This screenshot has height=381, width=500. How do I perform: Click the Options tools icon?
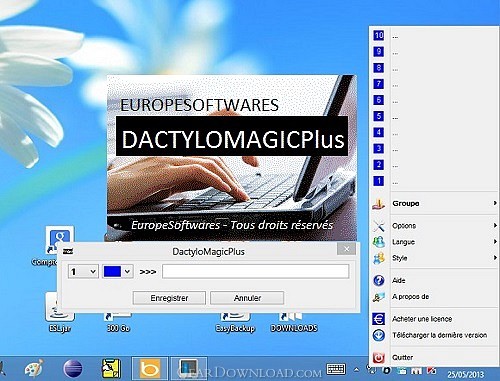click(379, 226)
